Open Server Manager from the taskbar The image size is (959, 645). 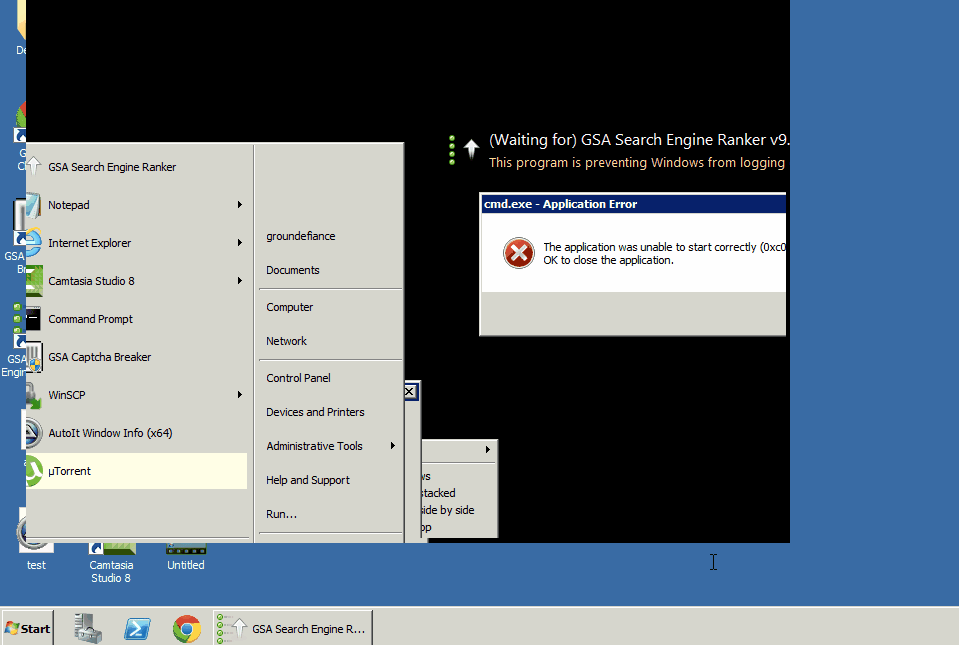click(88, 628)
